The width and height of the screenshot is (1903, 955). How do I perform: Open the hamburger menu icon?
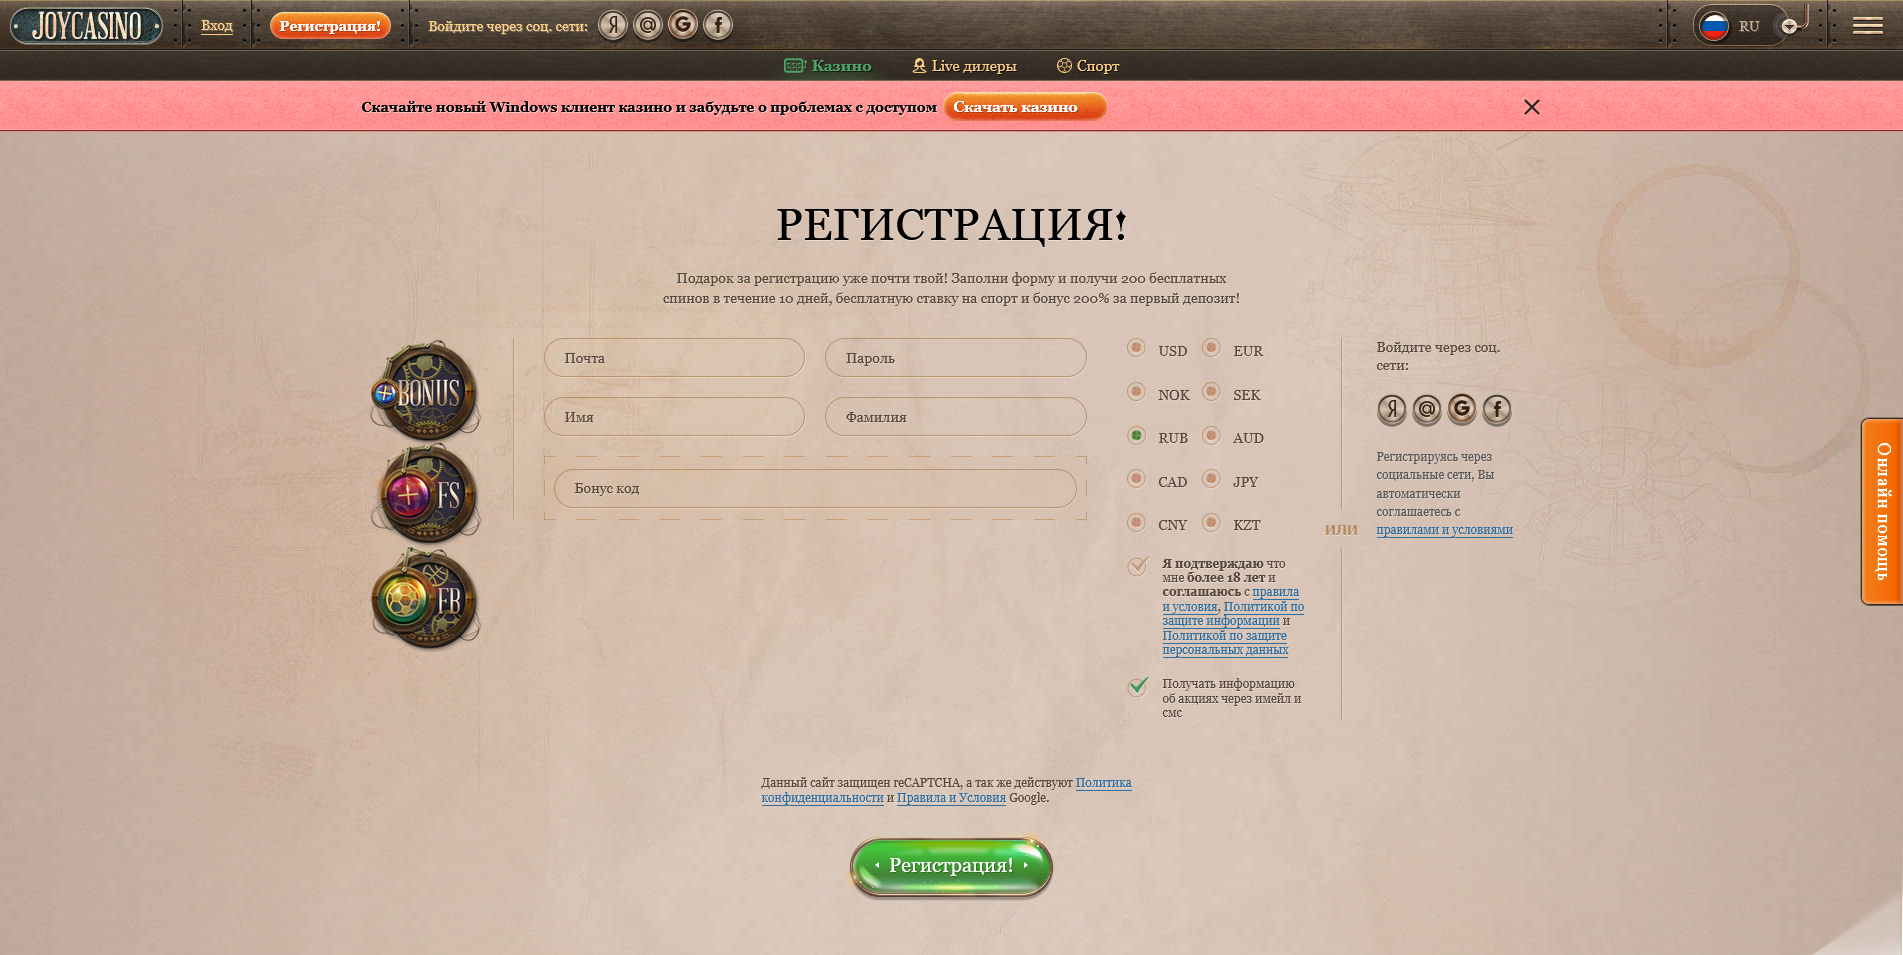1867,26
